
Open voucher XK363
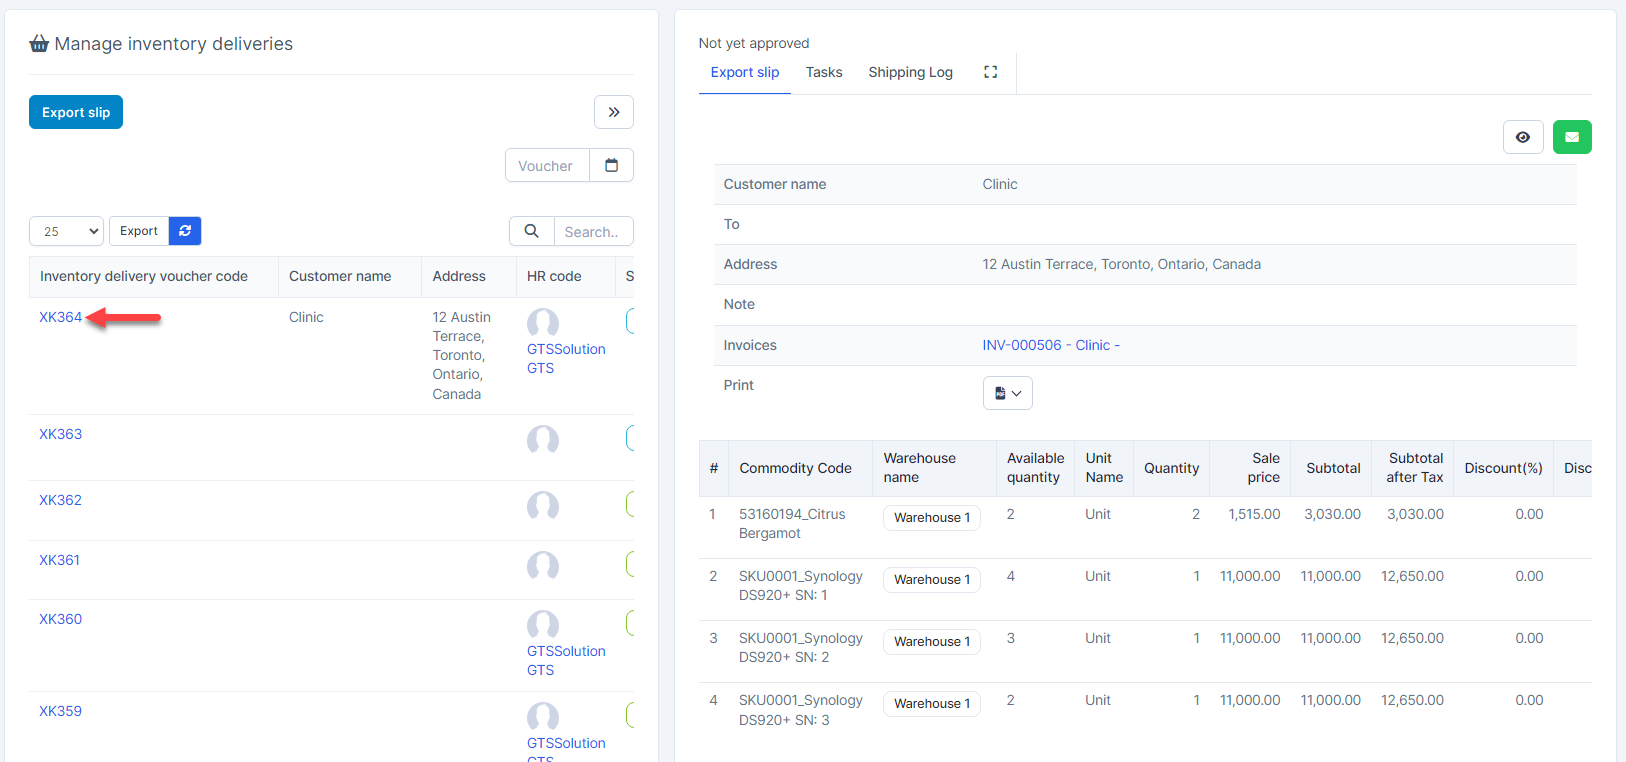tap(60, 434)
